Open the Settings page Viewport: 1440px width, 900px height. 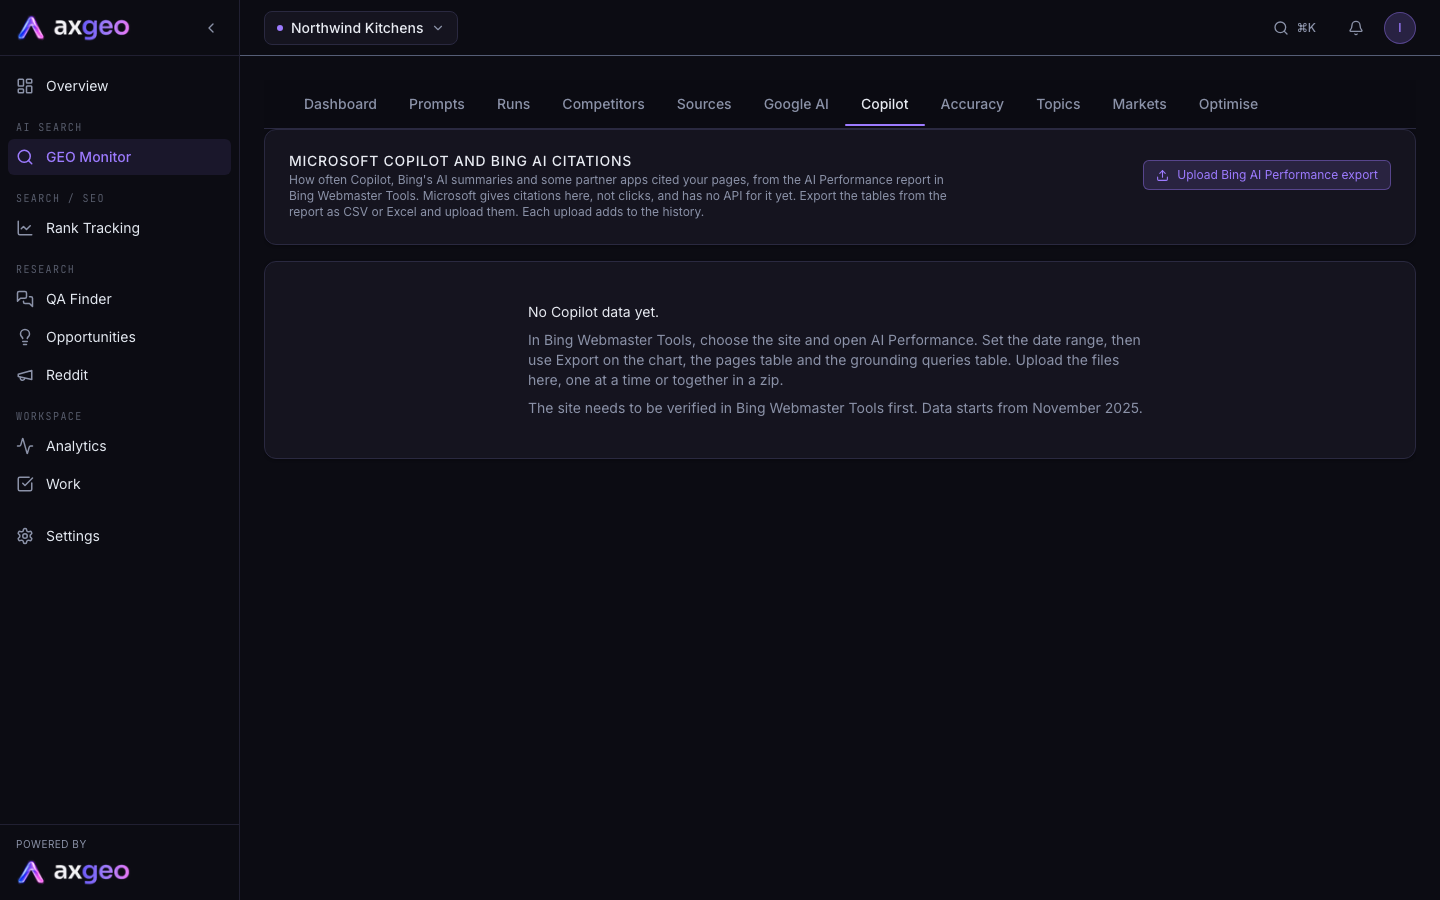119,536
